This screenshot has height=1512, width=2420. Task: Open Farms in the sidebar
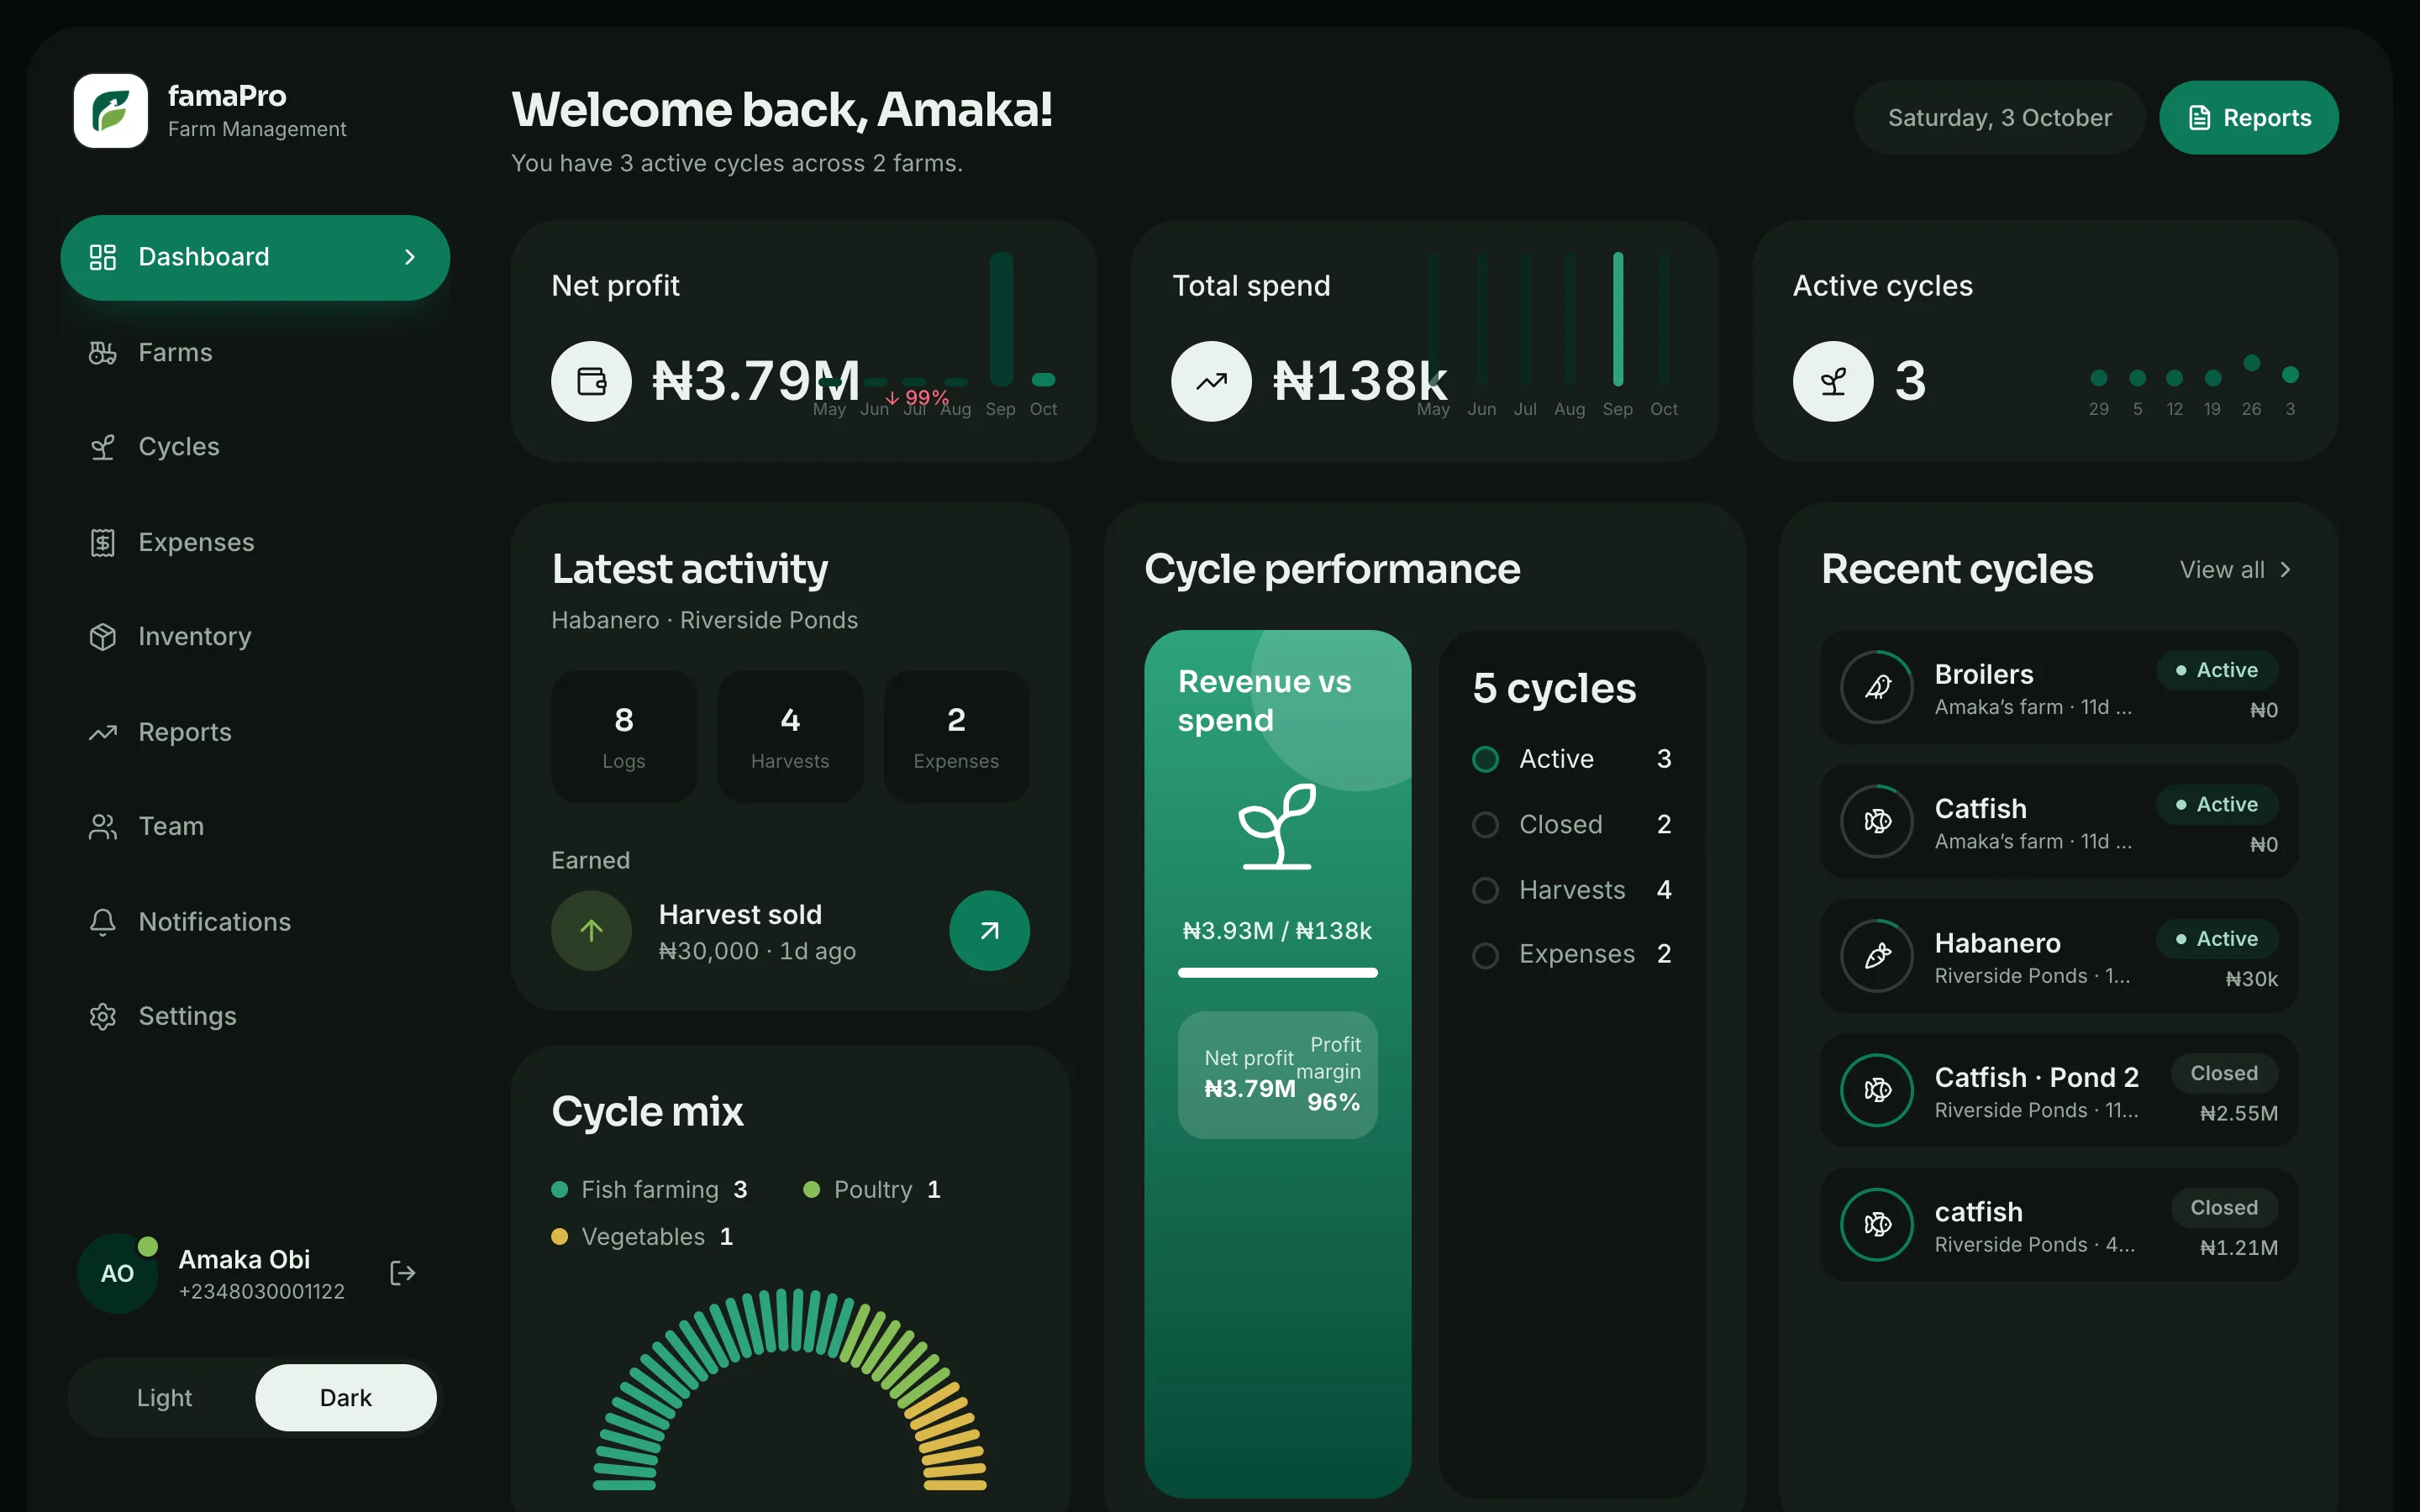pyautogui.click(x=255, y=352)
